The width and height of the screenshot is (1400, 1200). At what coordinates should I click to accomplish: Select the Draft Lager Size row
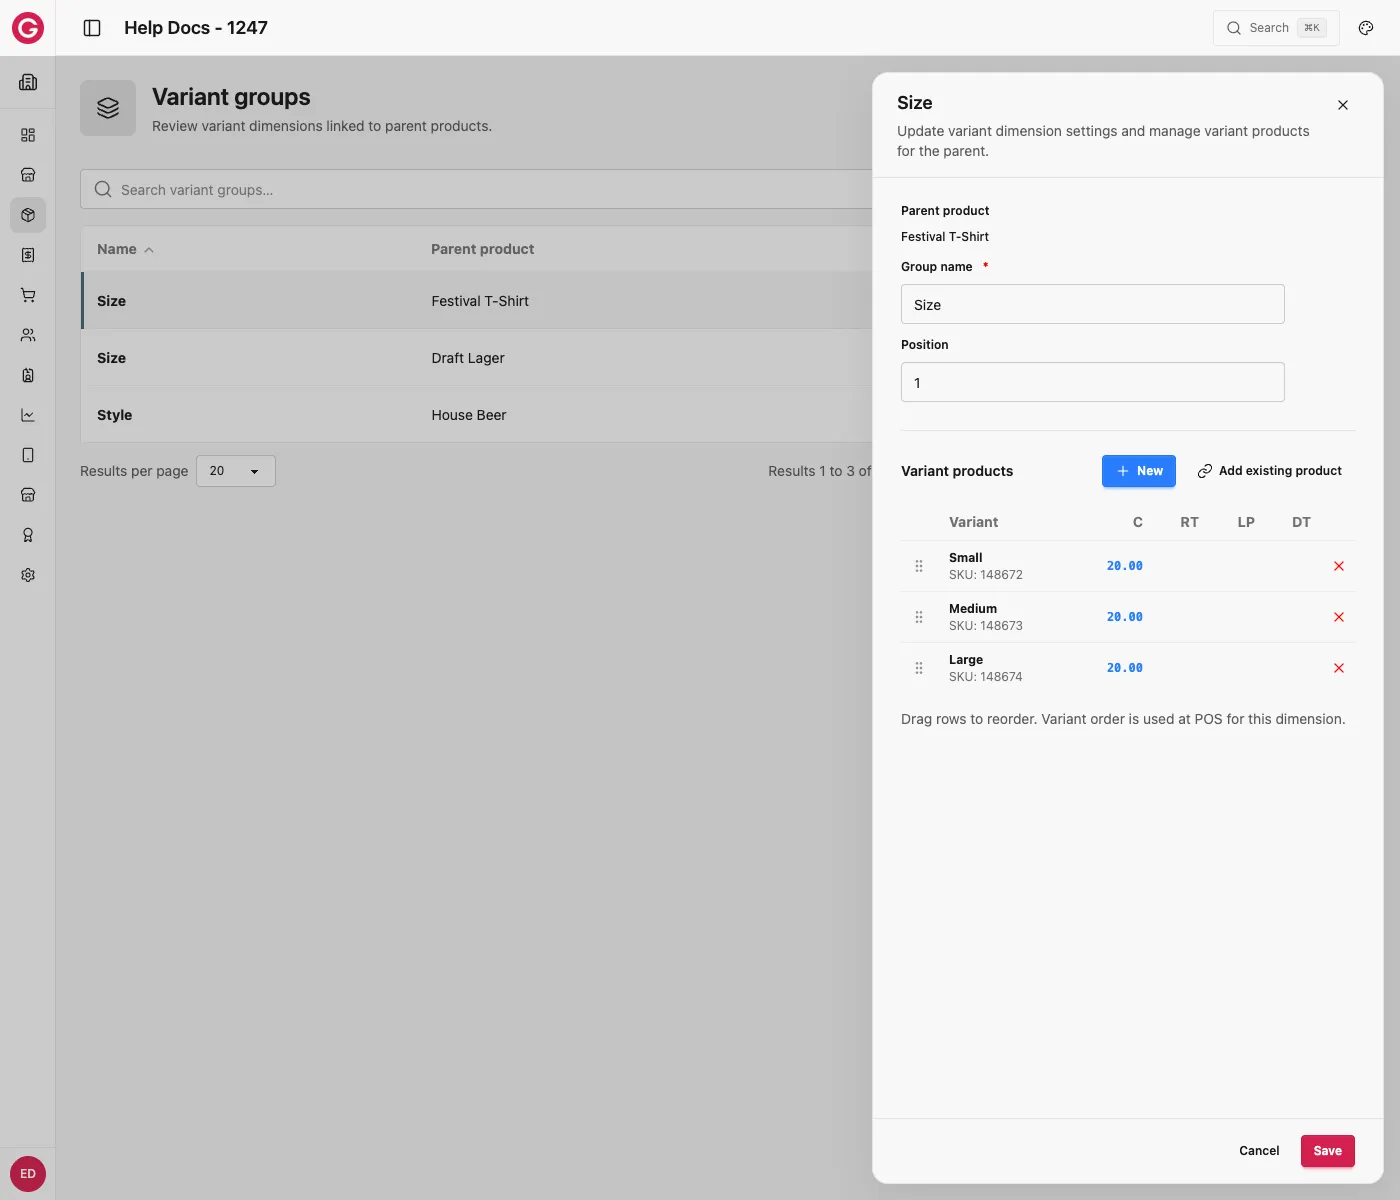coord(476,358)
